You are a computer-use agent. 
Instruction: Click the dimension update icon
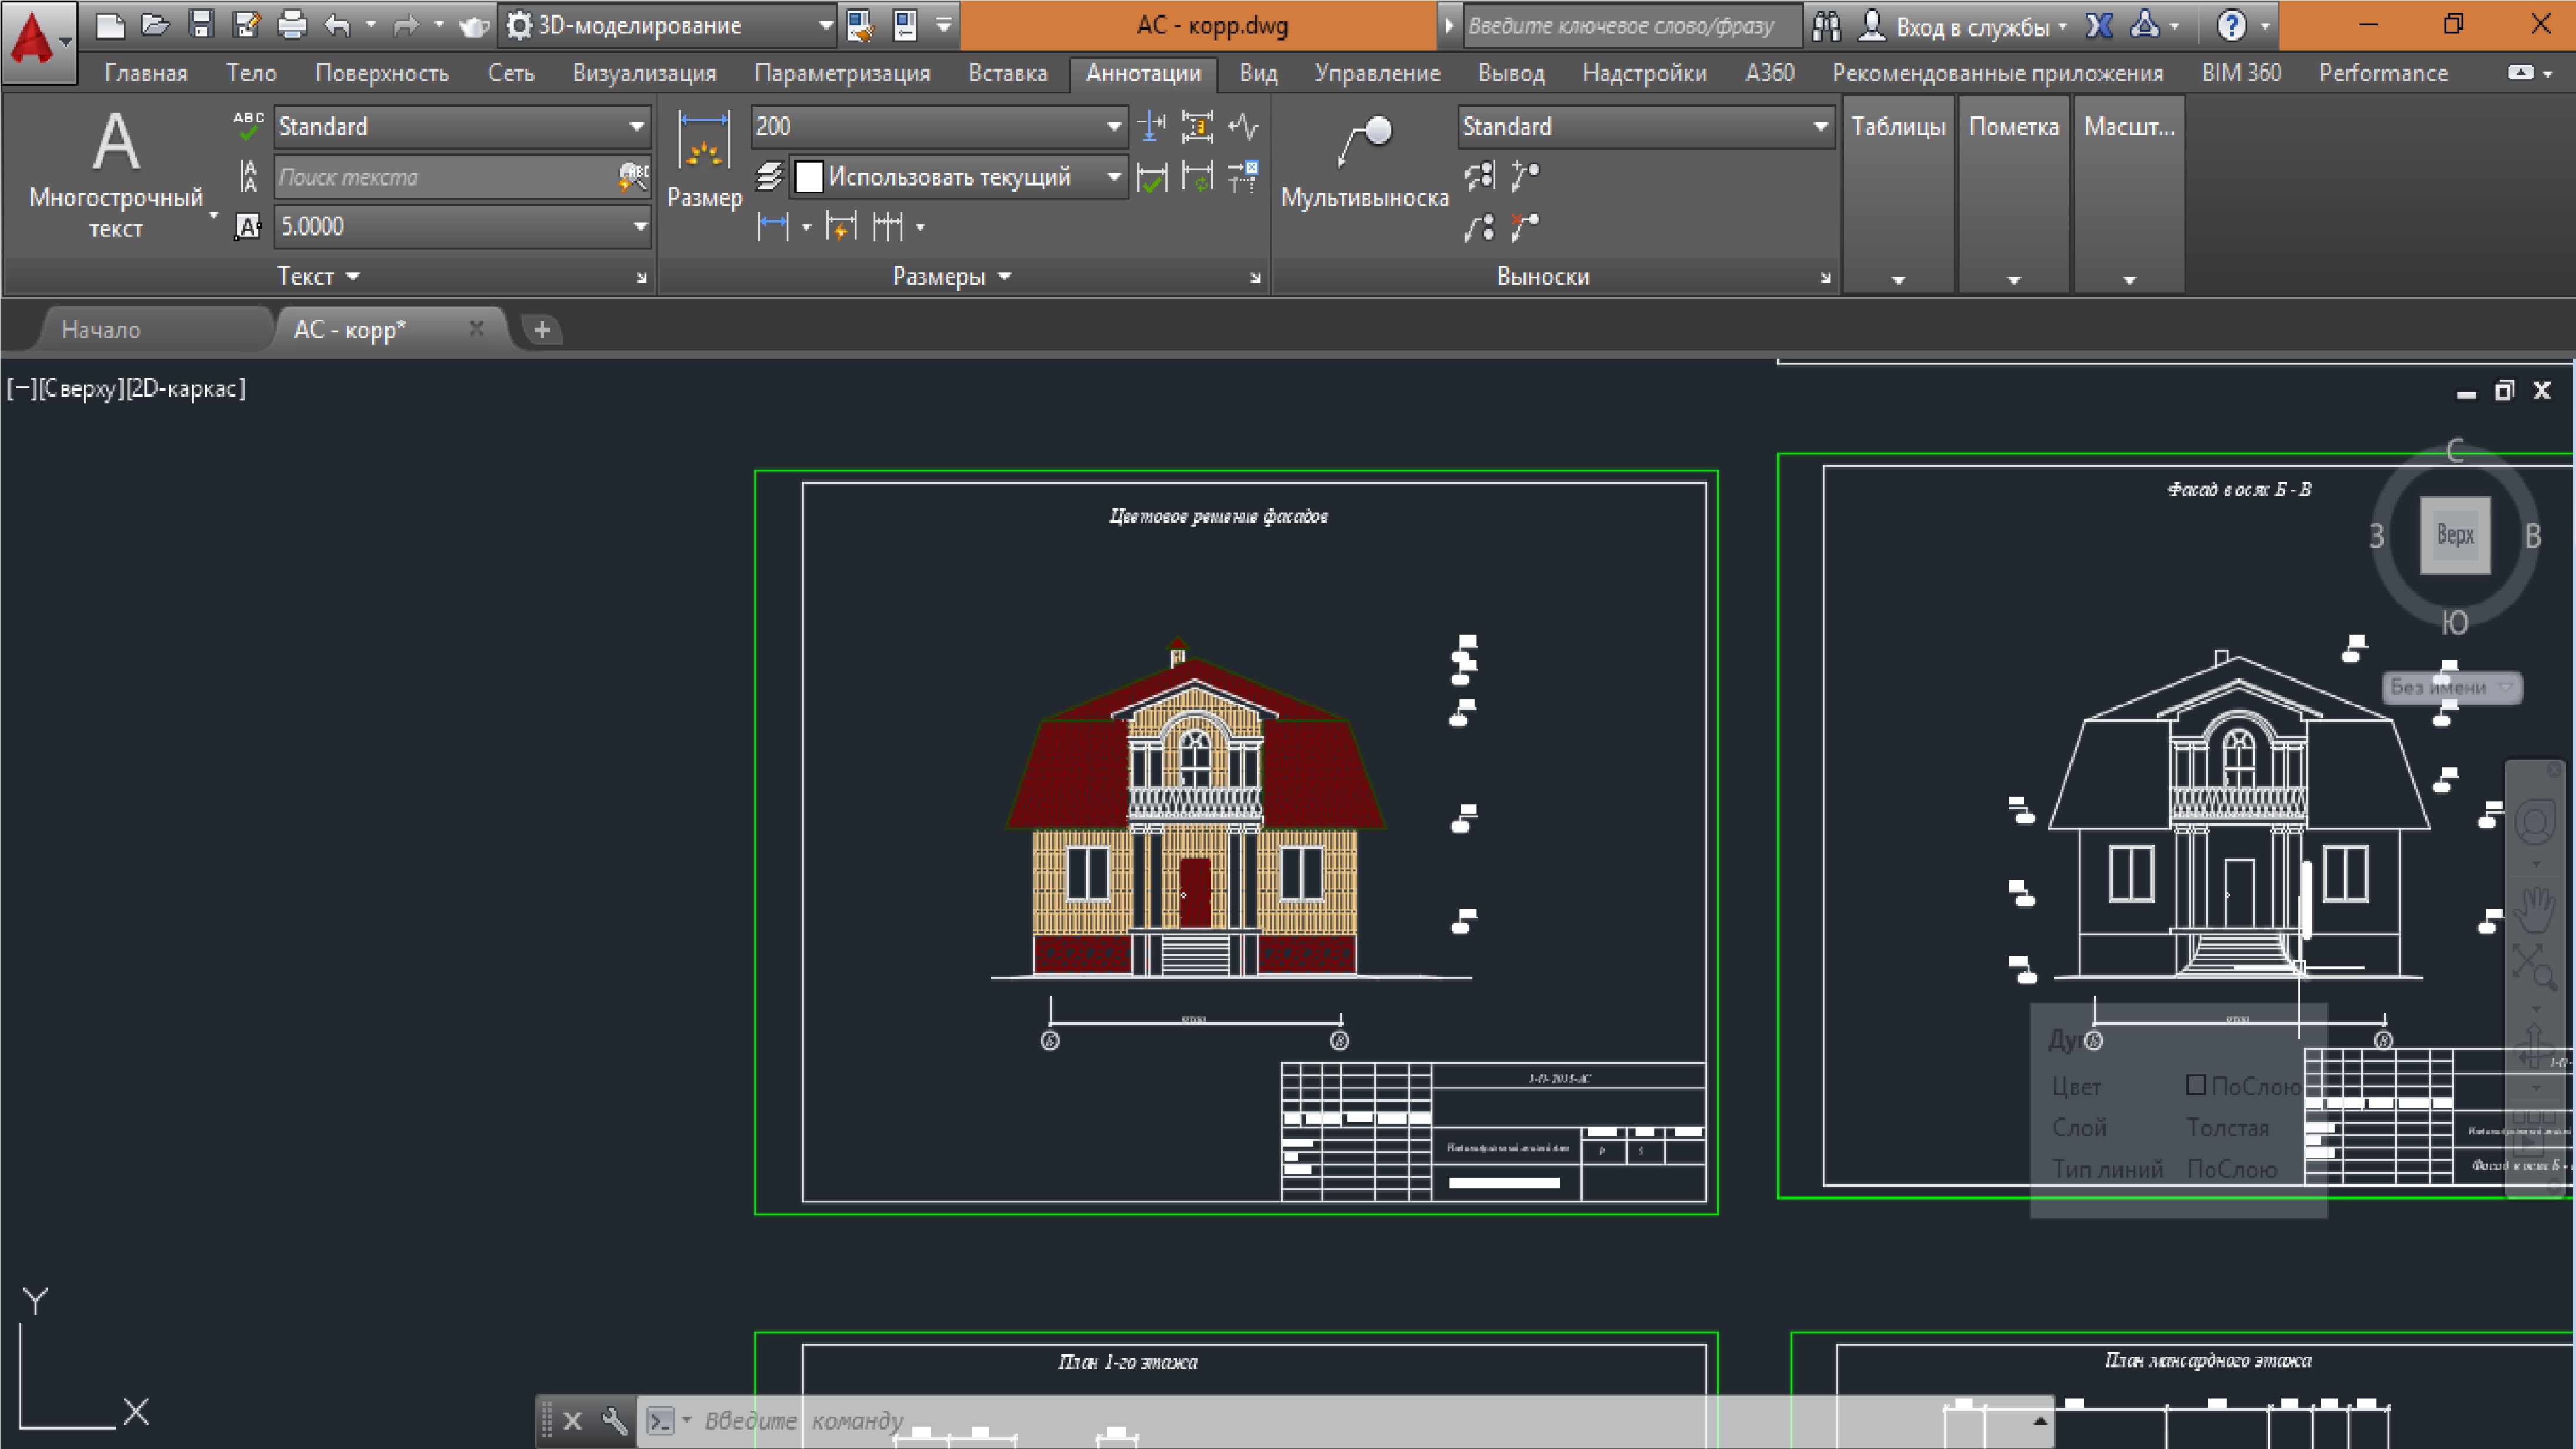click(1197, 178)
